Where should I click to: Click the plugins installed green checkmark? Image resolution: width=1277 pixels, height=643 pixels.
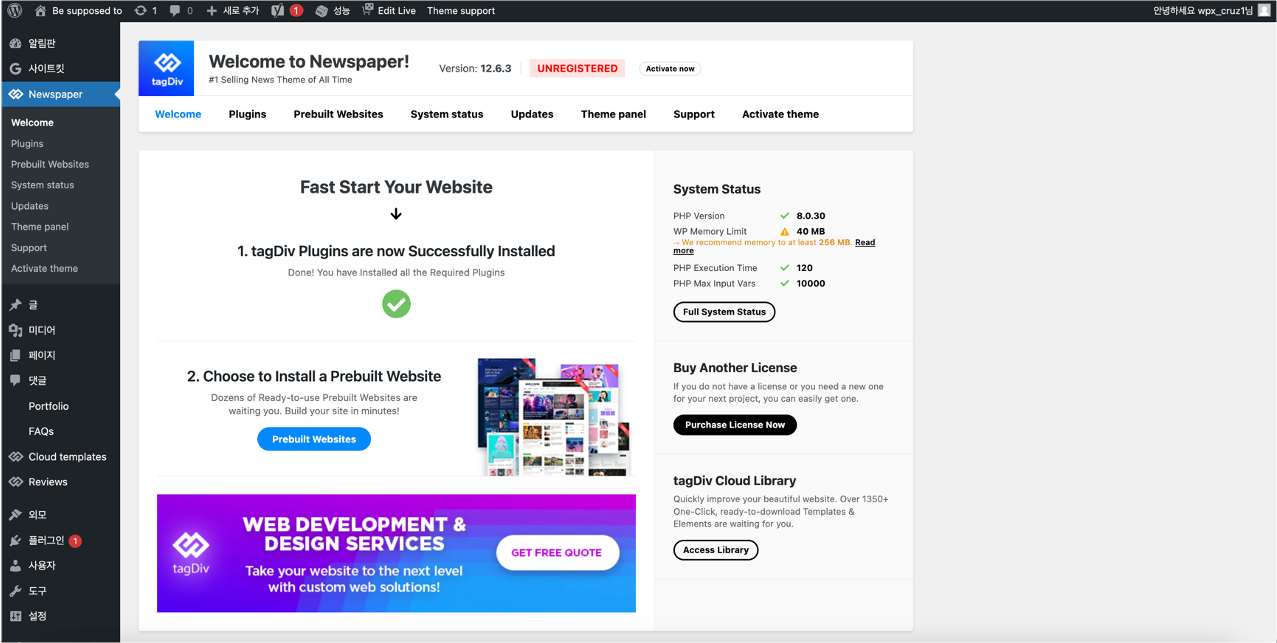click(x=396, y=303)
